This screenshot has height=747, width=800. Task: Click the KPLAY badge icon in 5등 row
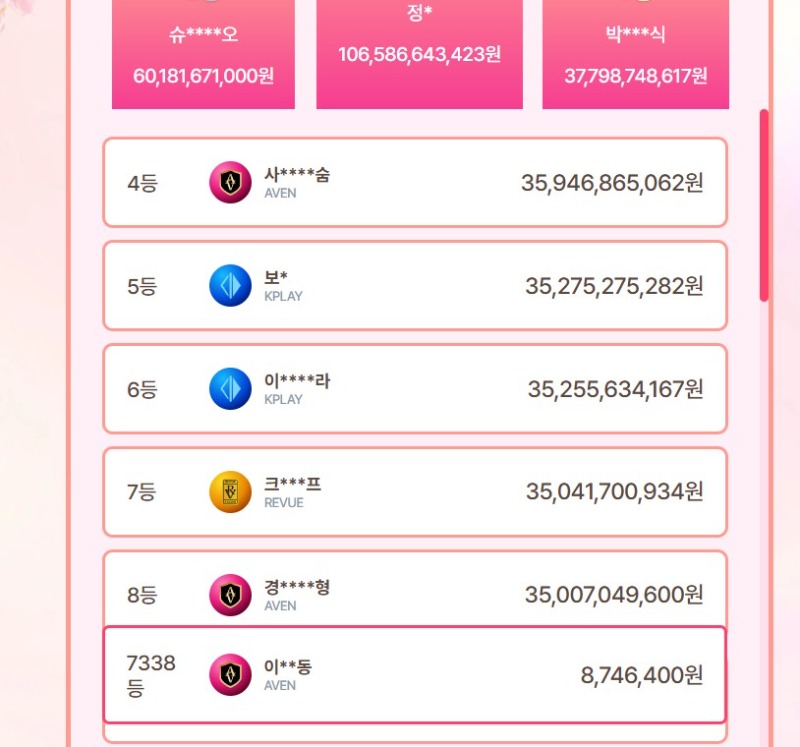[230, 286]
